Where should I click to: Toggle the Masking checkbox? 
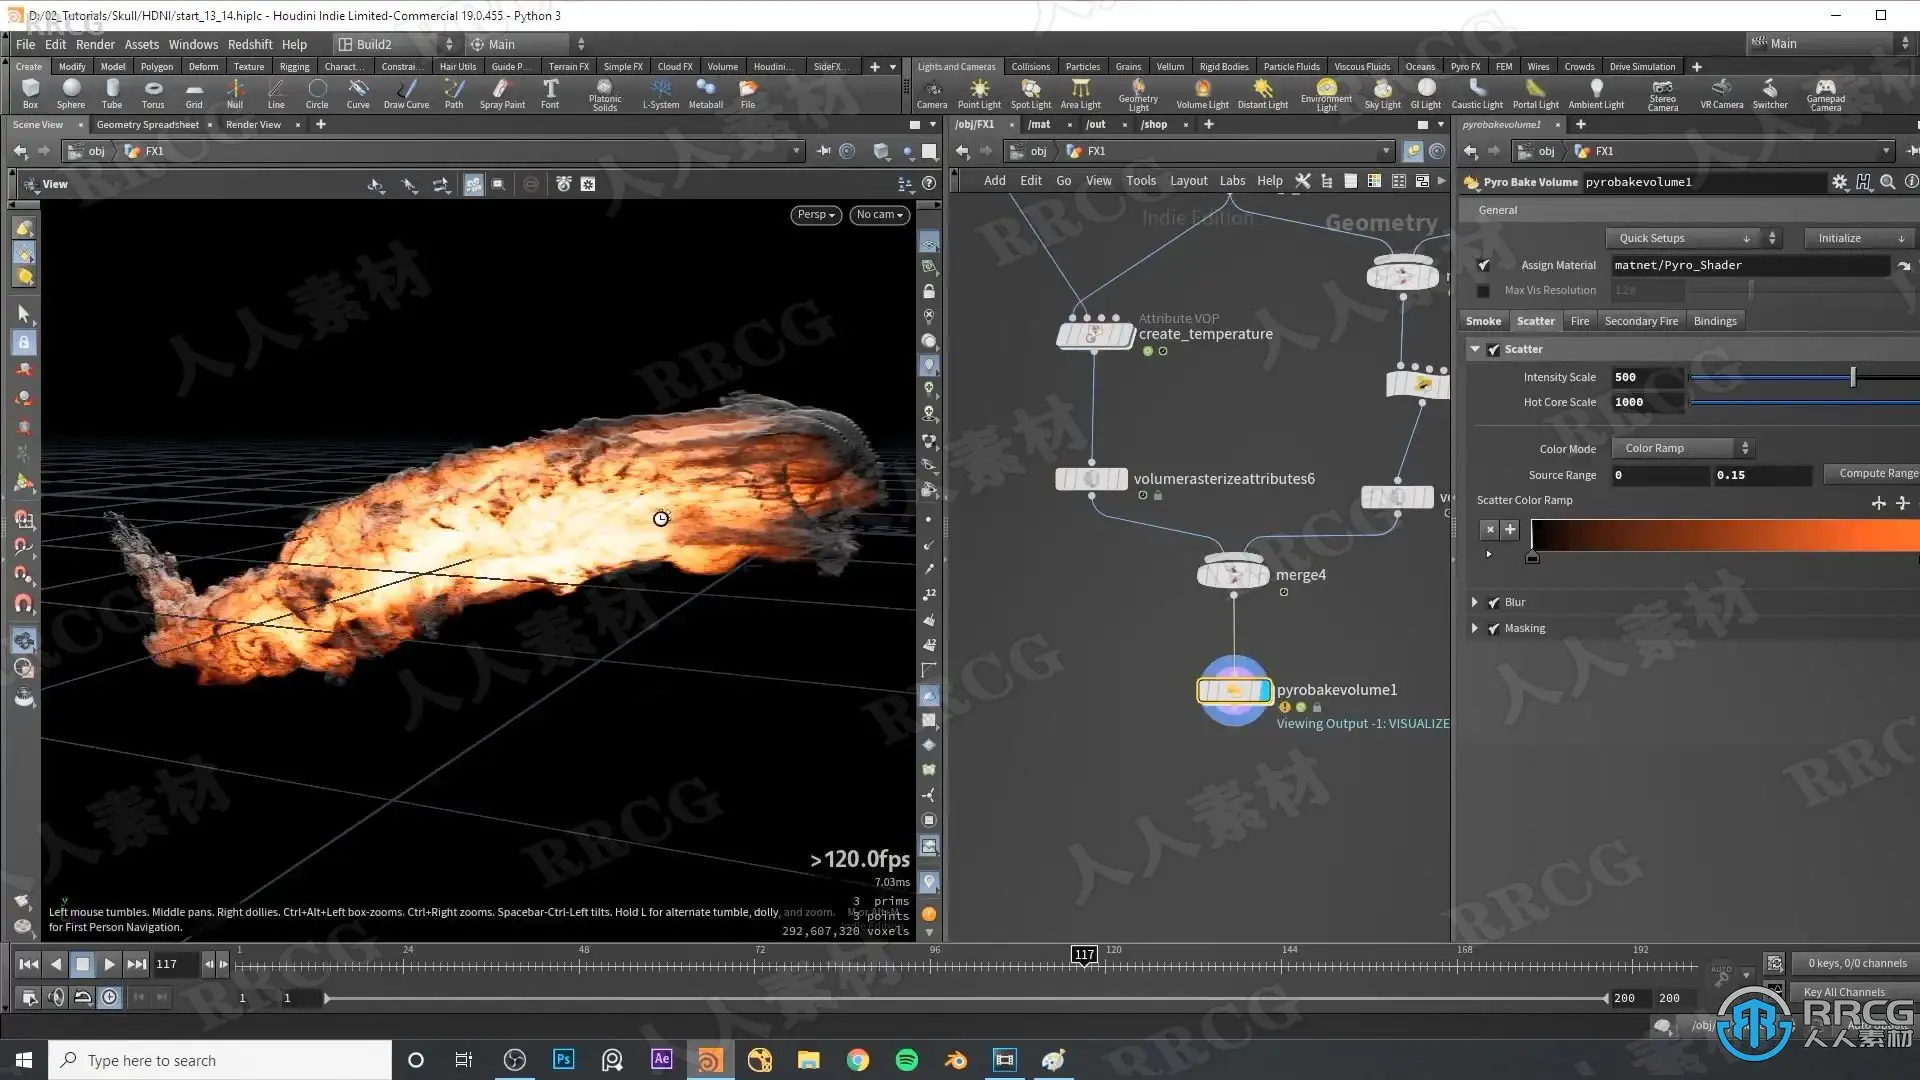click(1493, 628)
